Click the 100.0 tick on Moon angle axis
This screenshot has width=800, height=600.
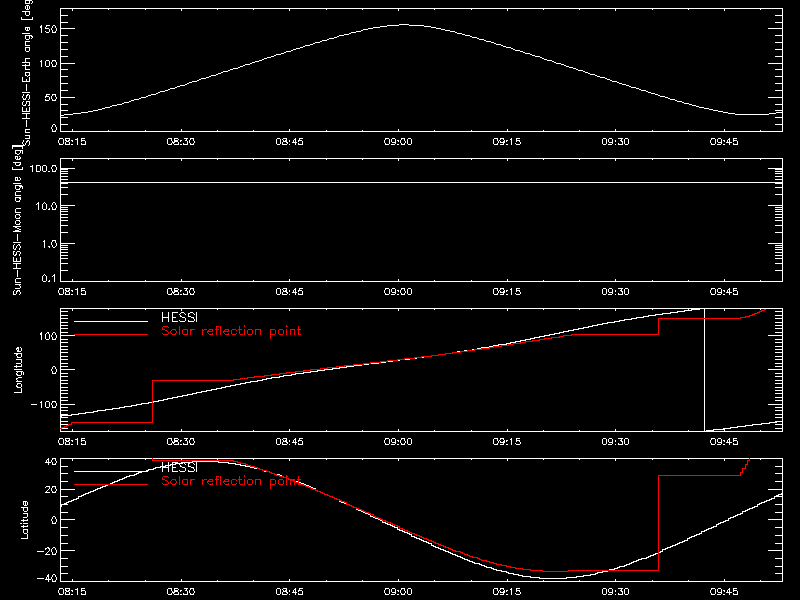pos(43,169)
